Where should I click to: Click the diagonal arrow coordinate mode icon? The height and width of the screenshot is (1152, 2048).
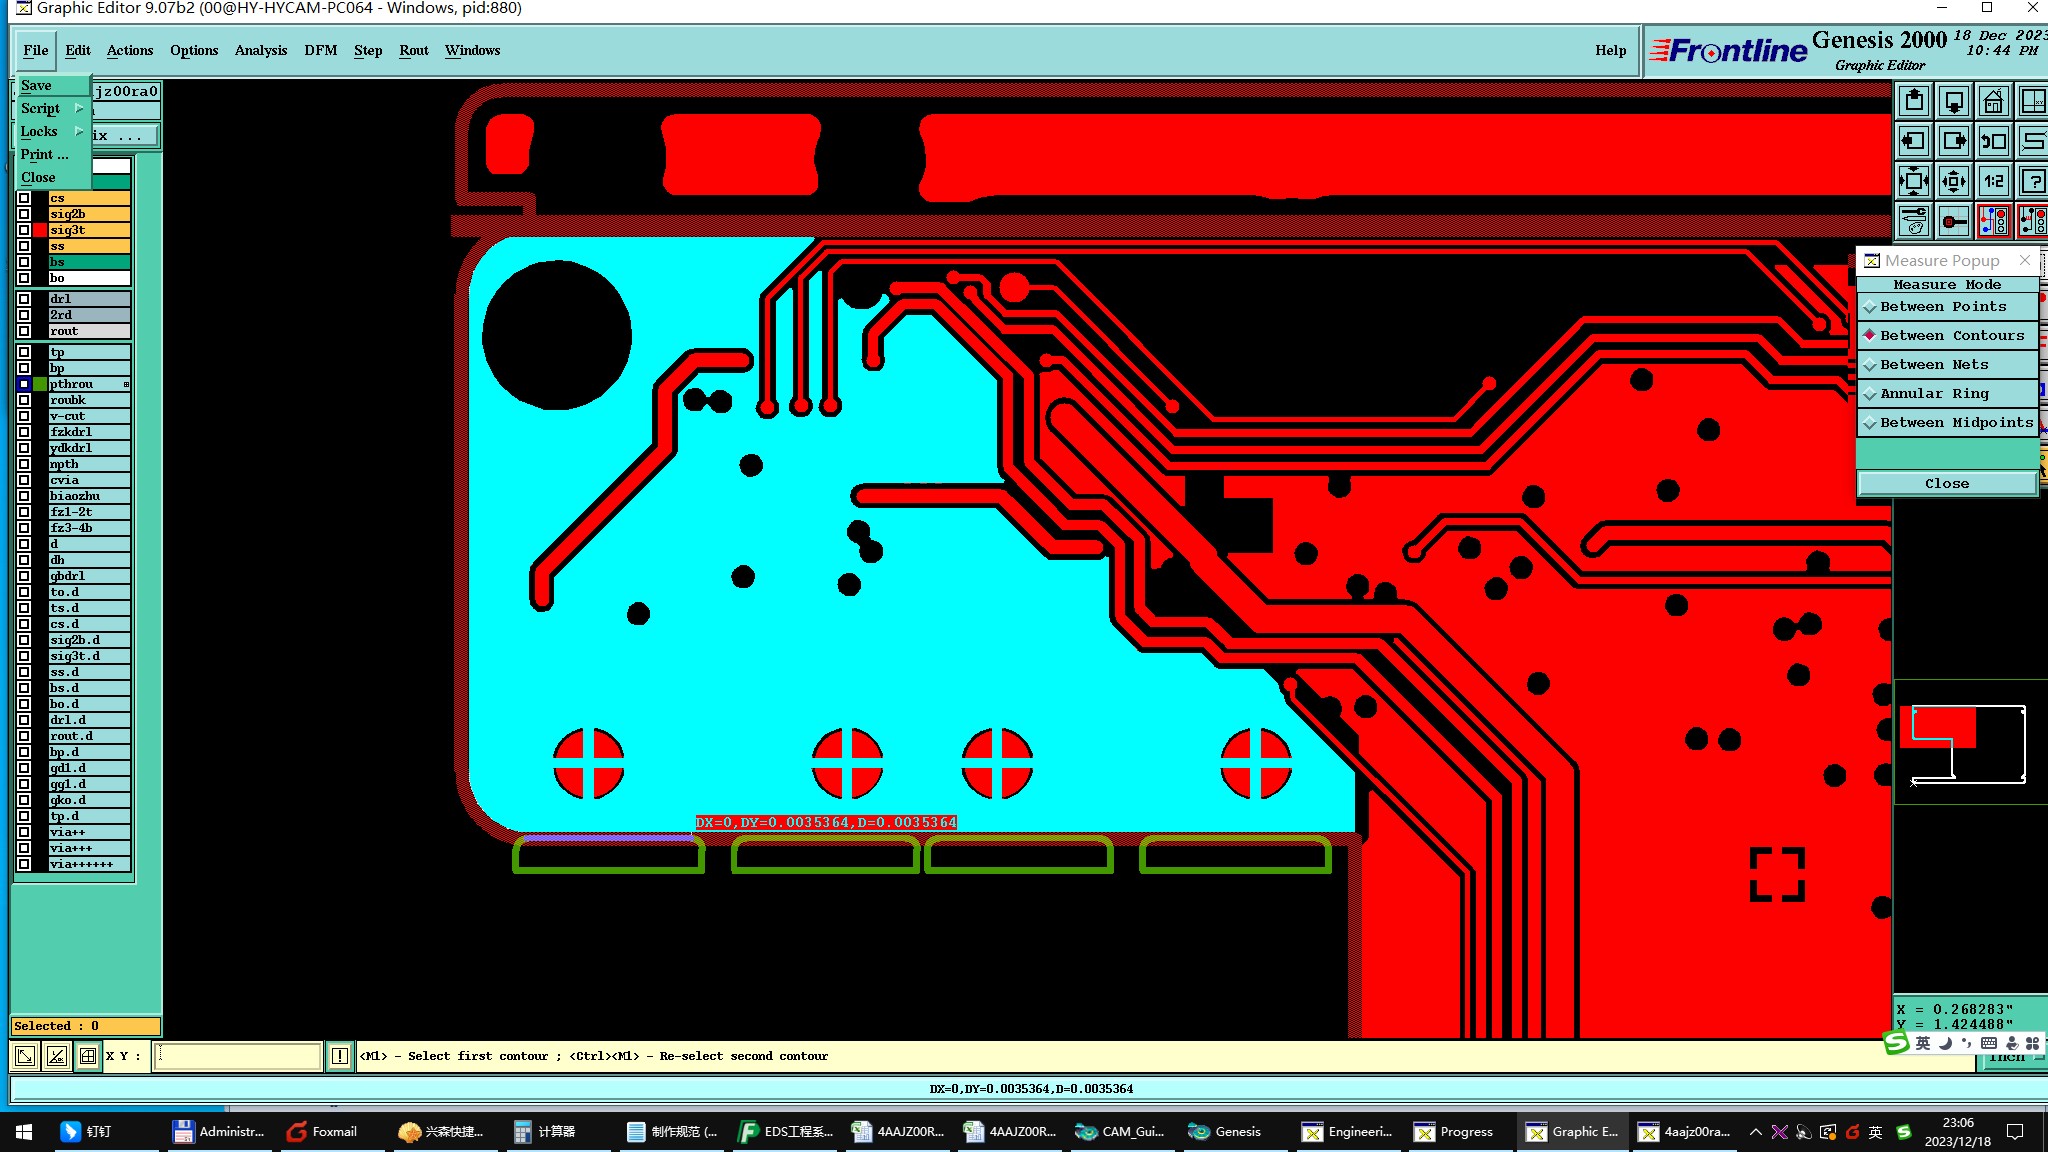pyautogui.click(x=25, y=1056)
